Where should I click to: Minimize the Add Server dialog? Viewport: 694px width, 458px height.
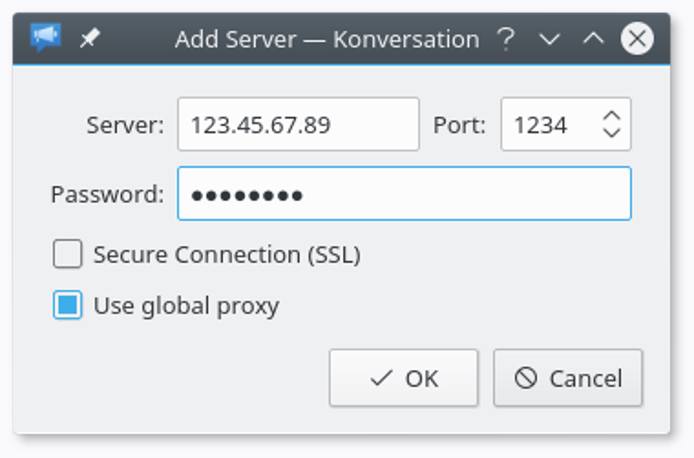pyautogui.click(x=549, y=39)
